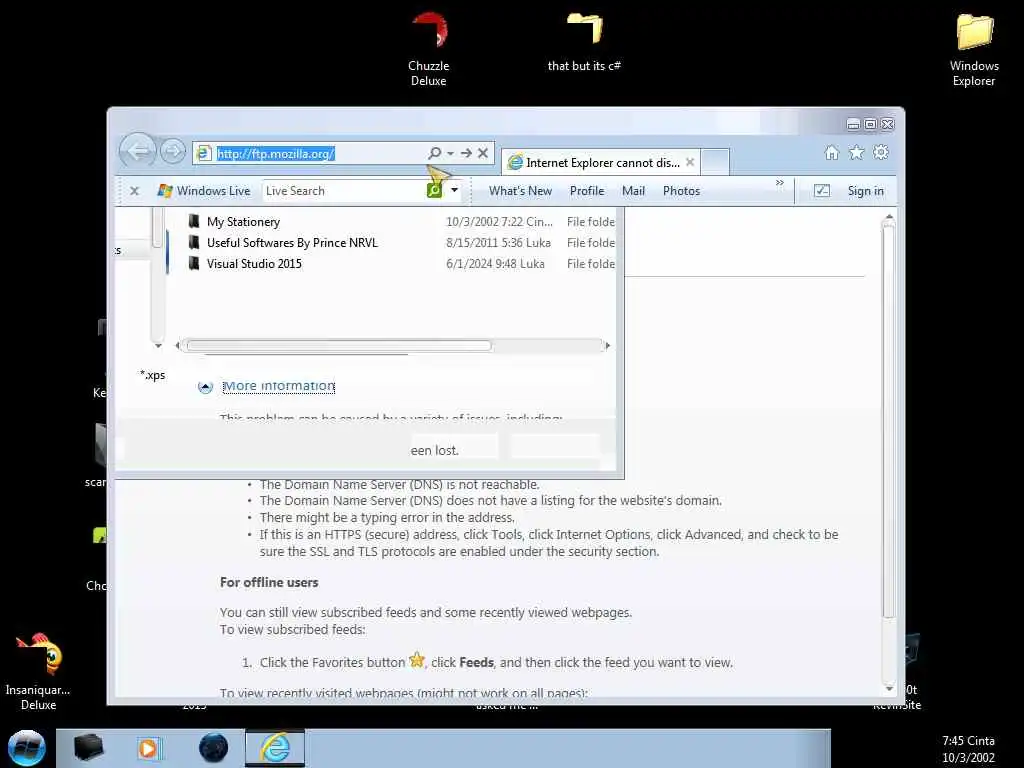Expand the Live Search options dropdown

point(455,191)
